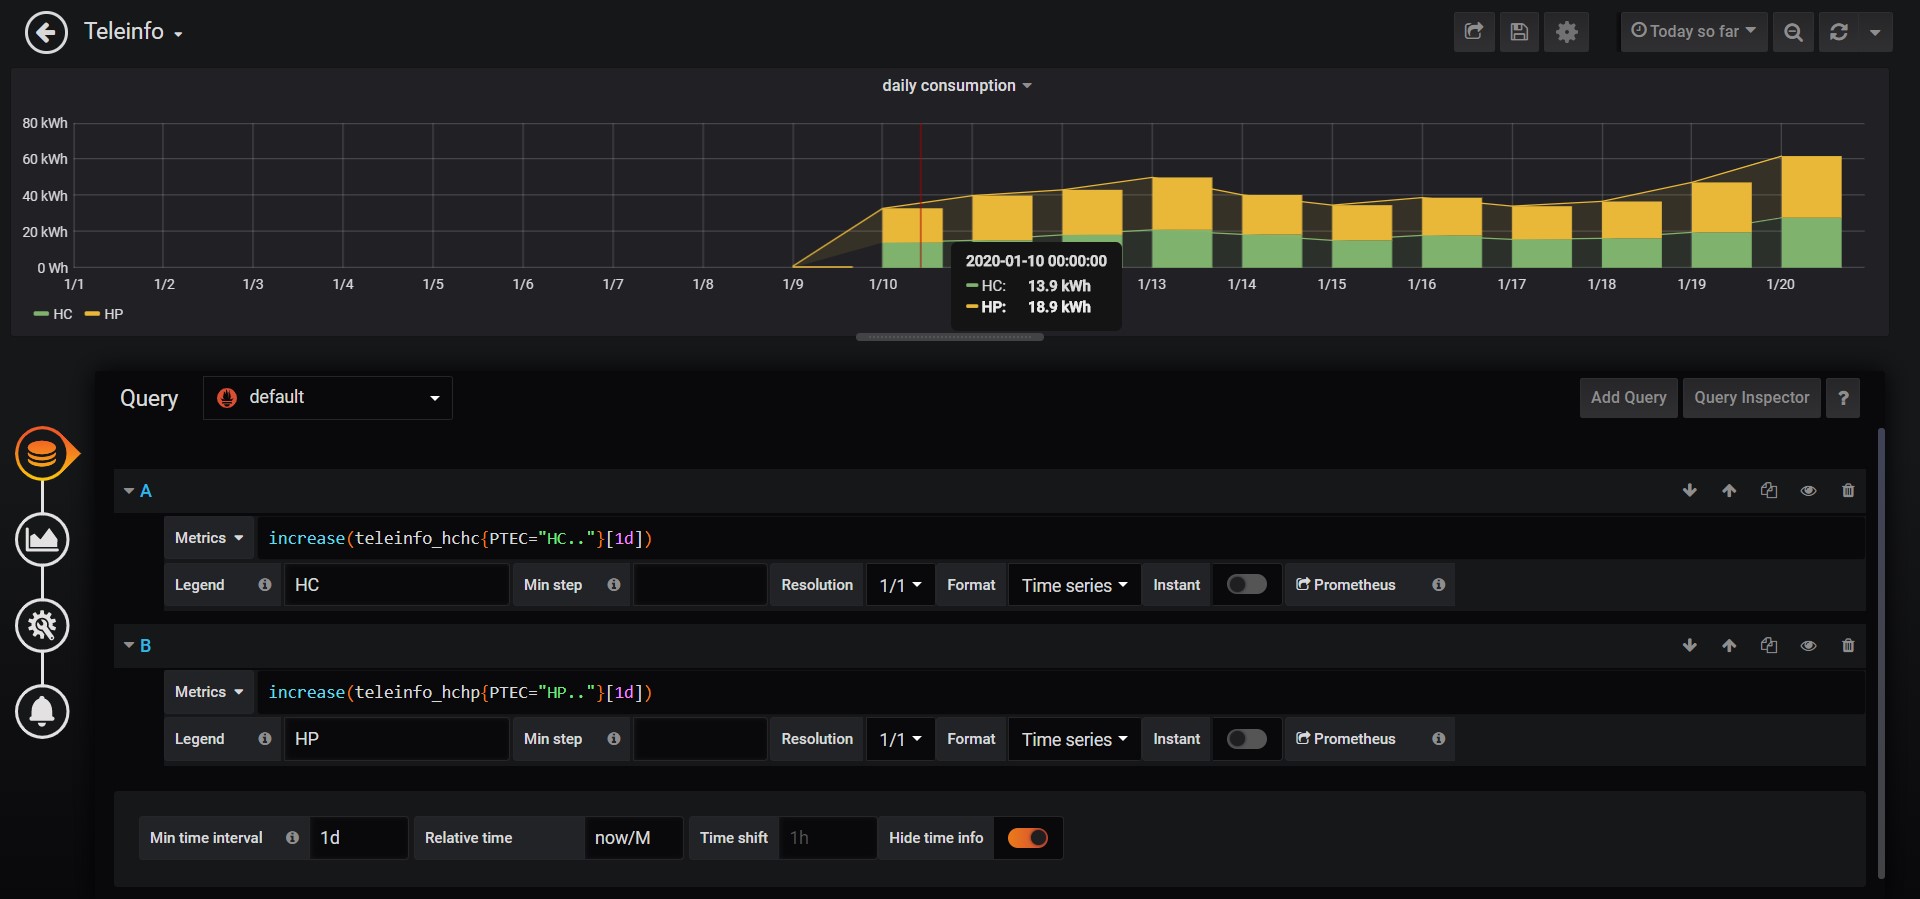This screenshot has width=1920, height=899.
Task: Click the HP legend input field
Action: pos(396,739)
